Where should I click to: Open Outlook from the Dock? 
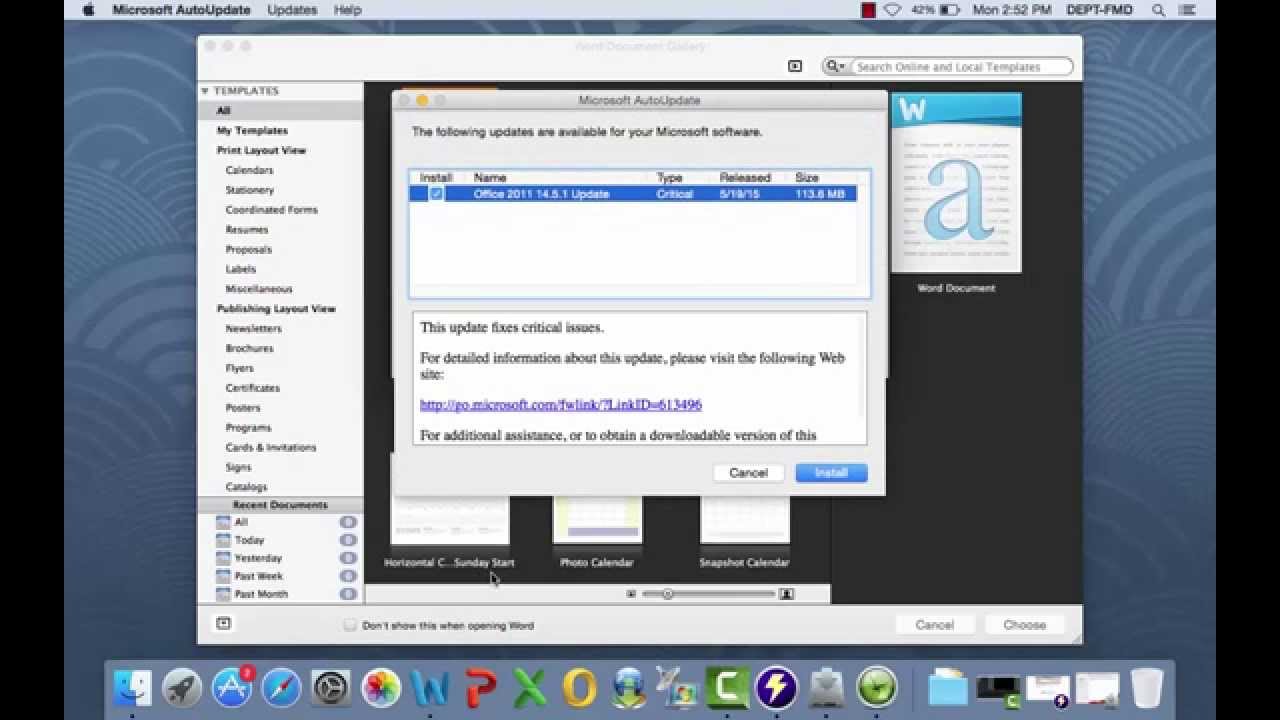point(579,687)
